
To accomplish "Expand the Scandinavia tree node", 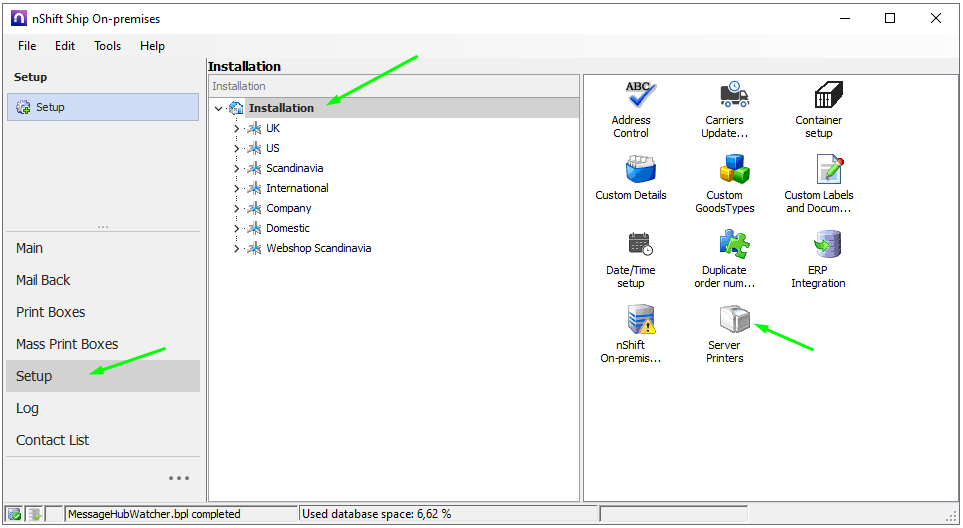I will click(x=237, y=168).
